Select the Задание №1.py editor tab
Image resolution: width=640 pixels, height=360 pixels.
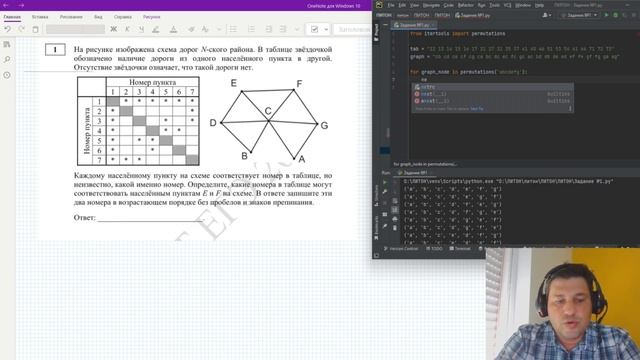point(414,25)
